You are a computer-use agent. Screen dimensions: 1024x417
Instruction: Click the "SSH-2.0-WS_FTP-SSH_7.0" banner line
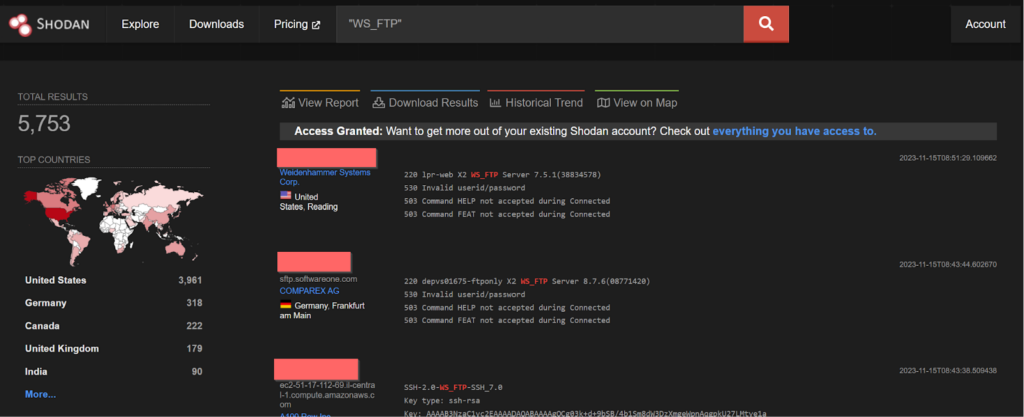(454, 388)
